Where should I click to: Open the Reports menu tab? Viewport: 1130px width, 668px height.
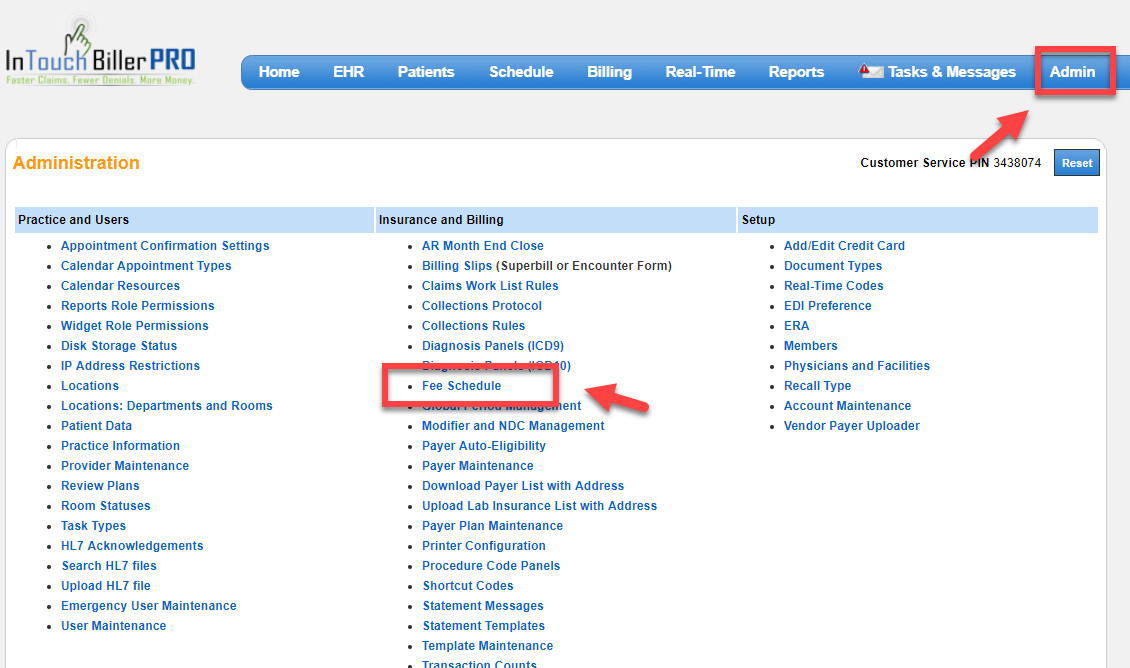pos(796,72)
